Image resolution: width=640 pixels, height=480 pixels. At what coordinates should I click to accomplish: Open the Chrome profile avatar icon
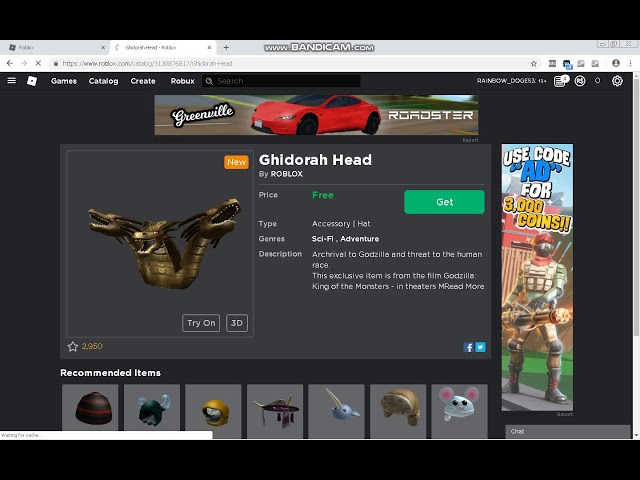(616, 63)
